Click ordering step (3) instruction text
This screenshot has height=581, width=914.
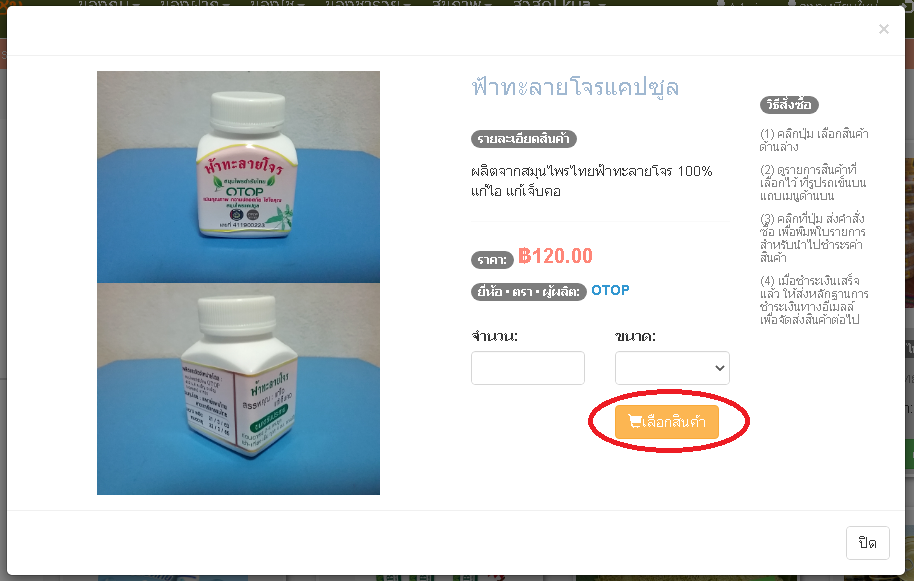[x=812, y=238]
